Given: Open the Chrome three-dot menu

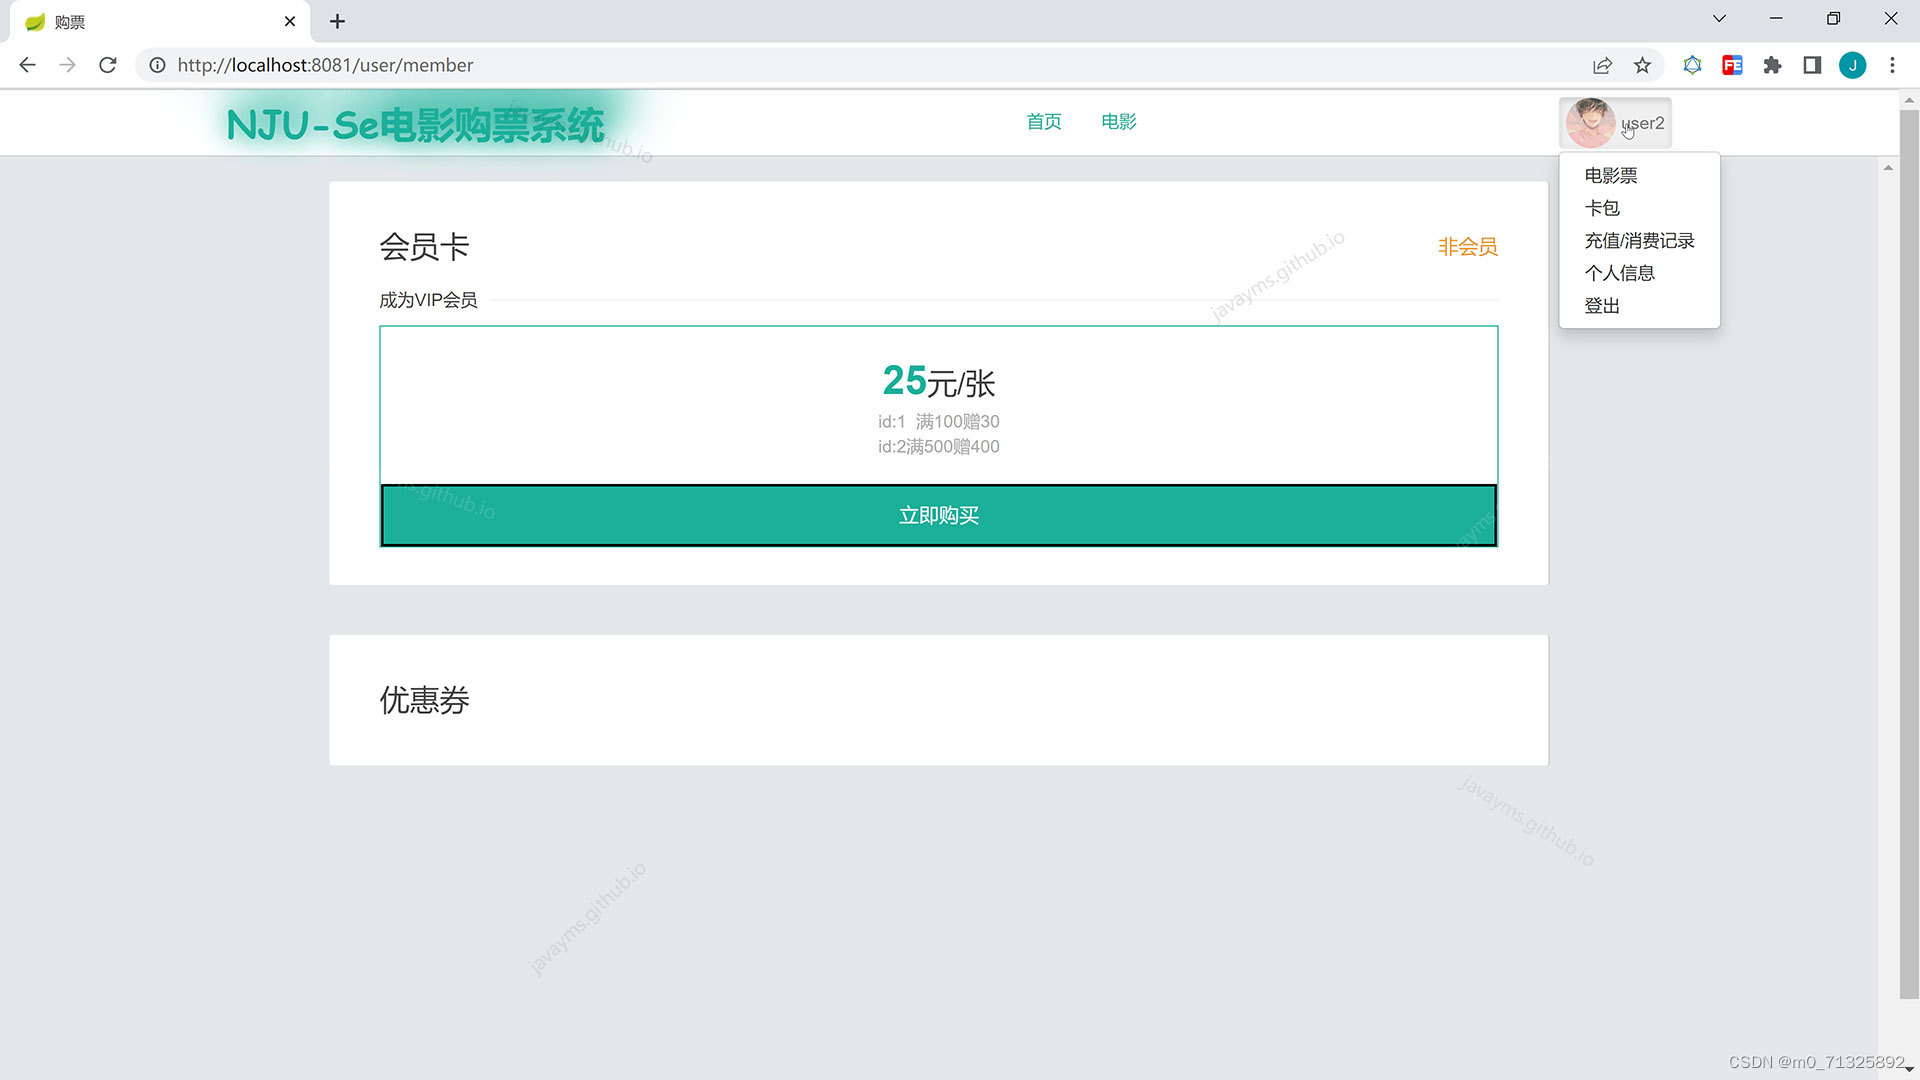Looking at the screenshot, I should tap(1892, 65).
